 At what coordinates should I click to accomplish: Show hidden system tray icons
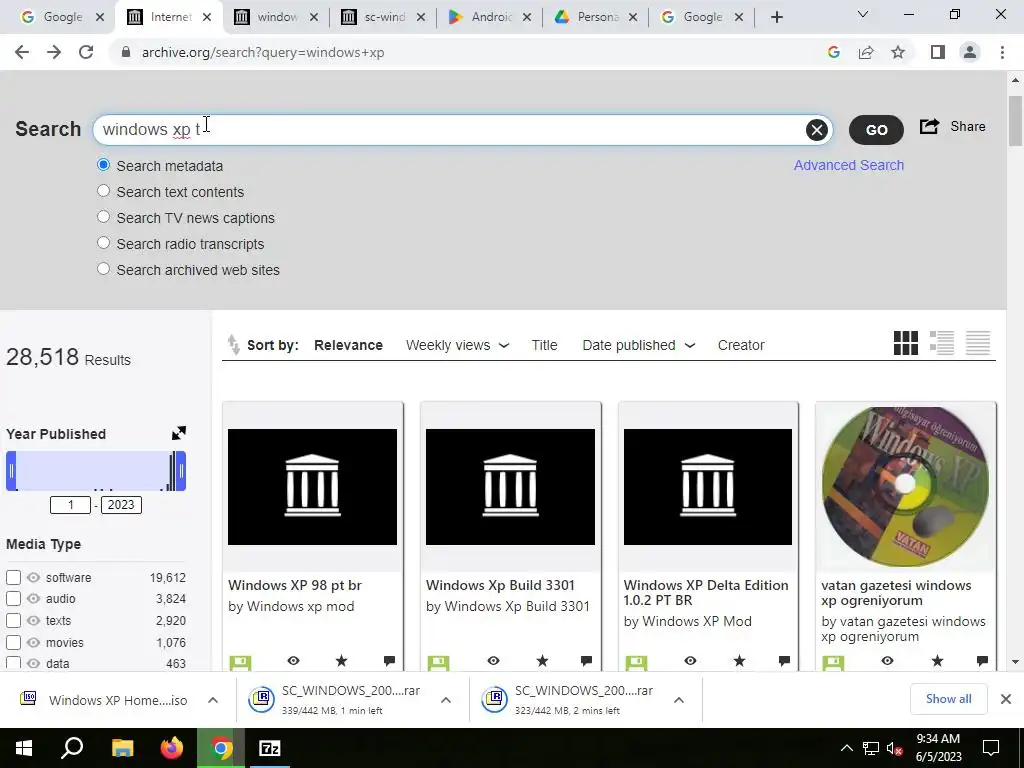846,748
